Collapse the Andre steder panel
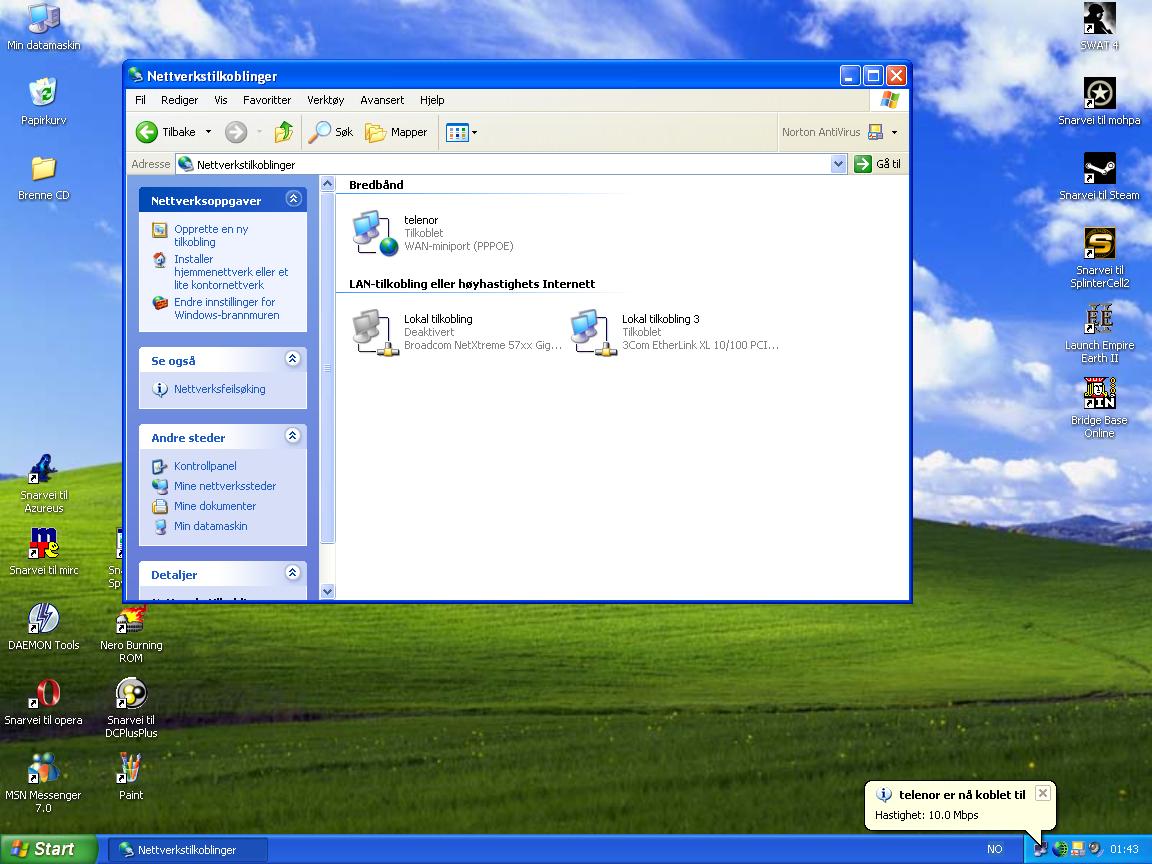 [293, 436]
